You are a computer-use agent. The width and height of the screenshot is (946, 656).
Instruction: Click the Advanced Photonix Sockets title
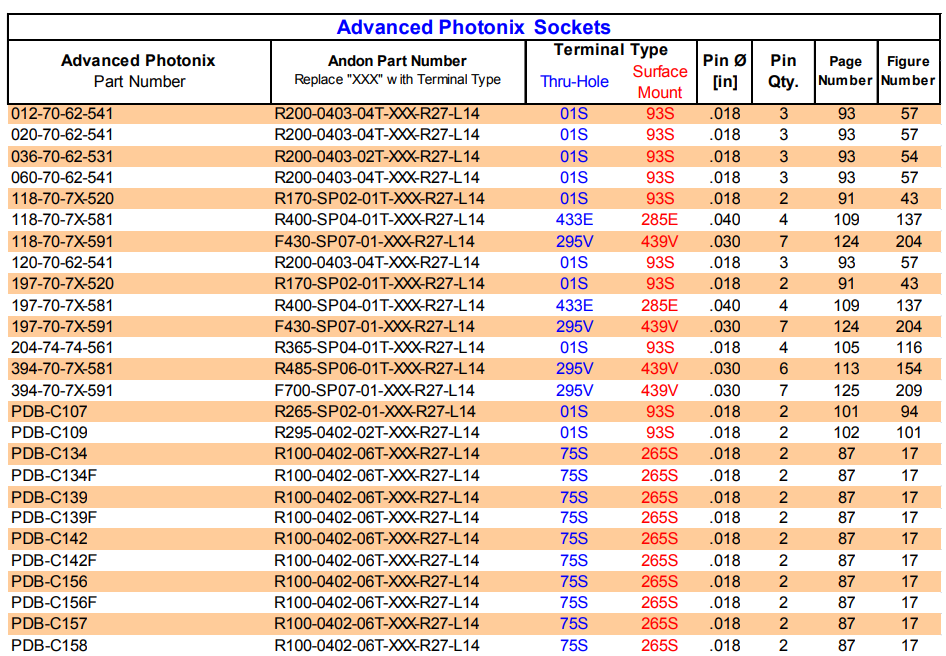(473, 27)
